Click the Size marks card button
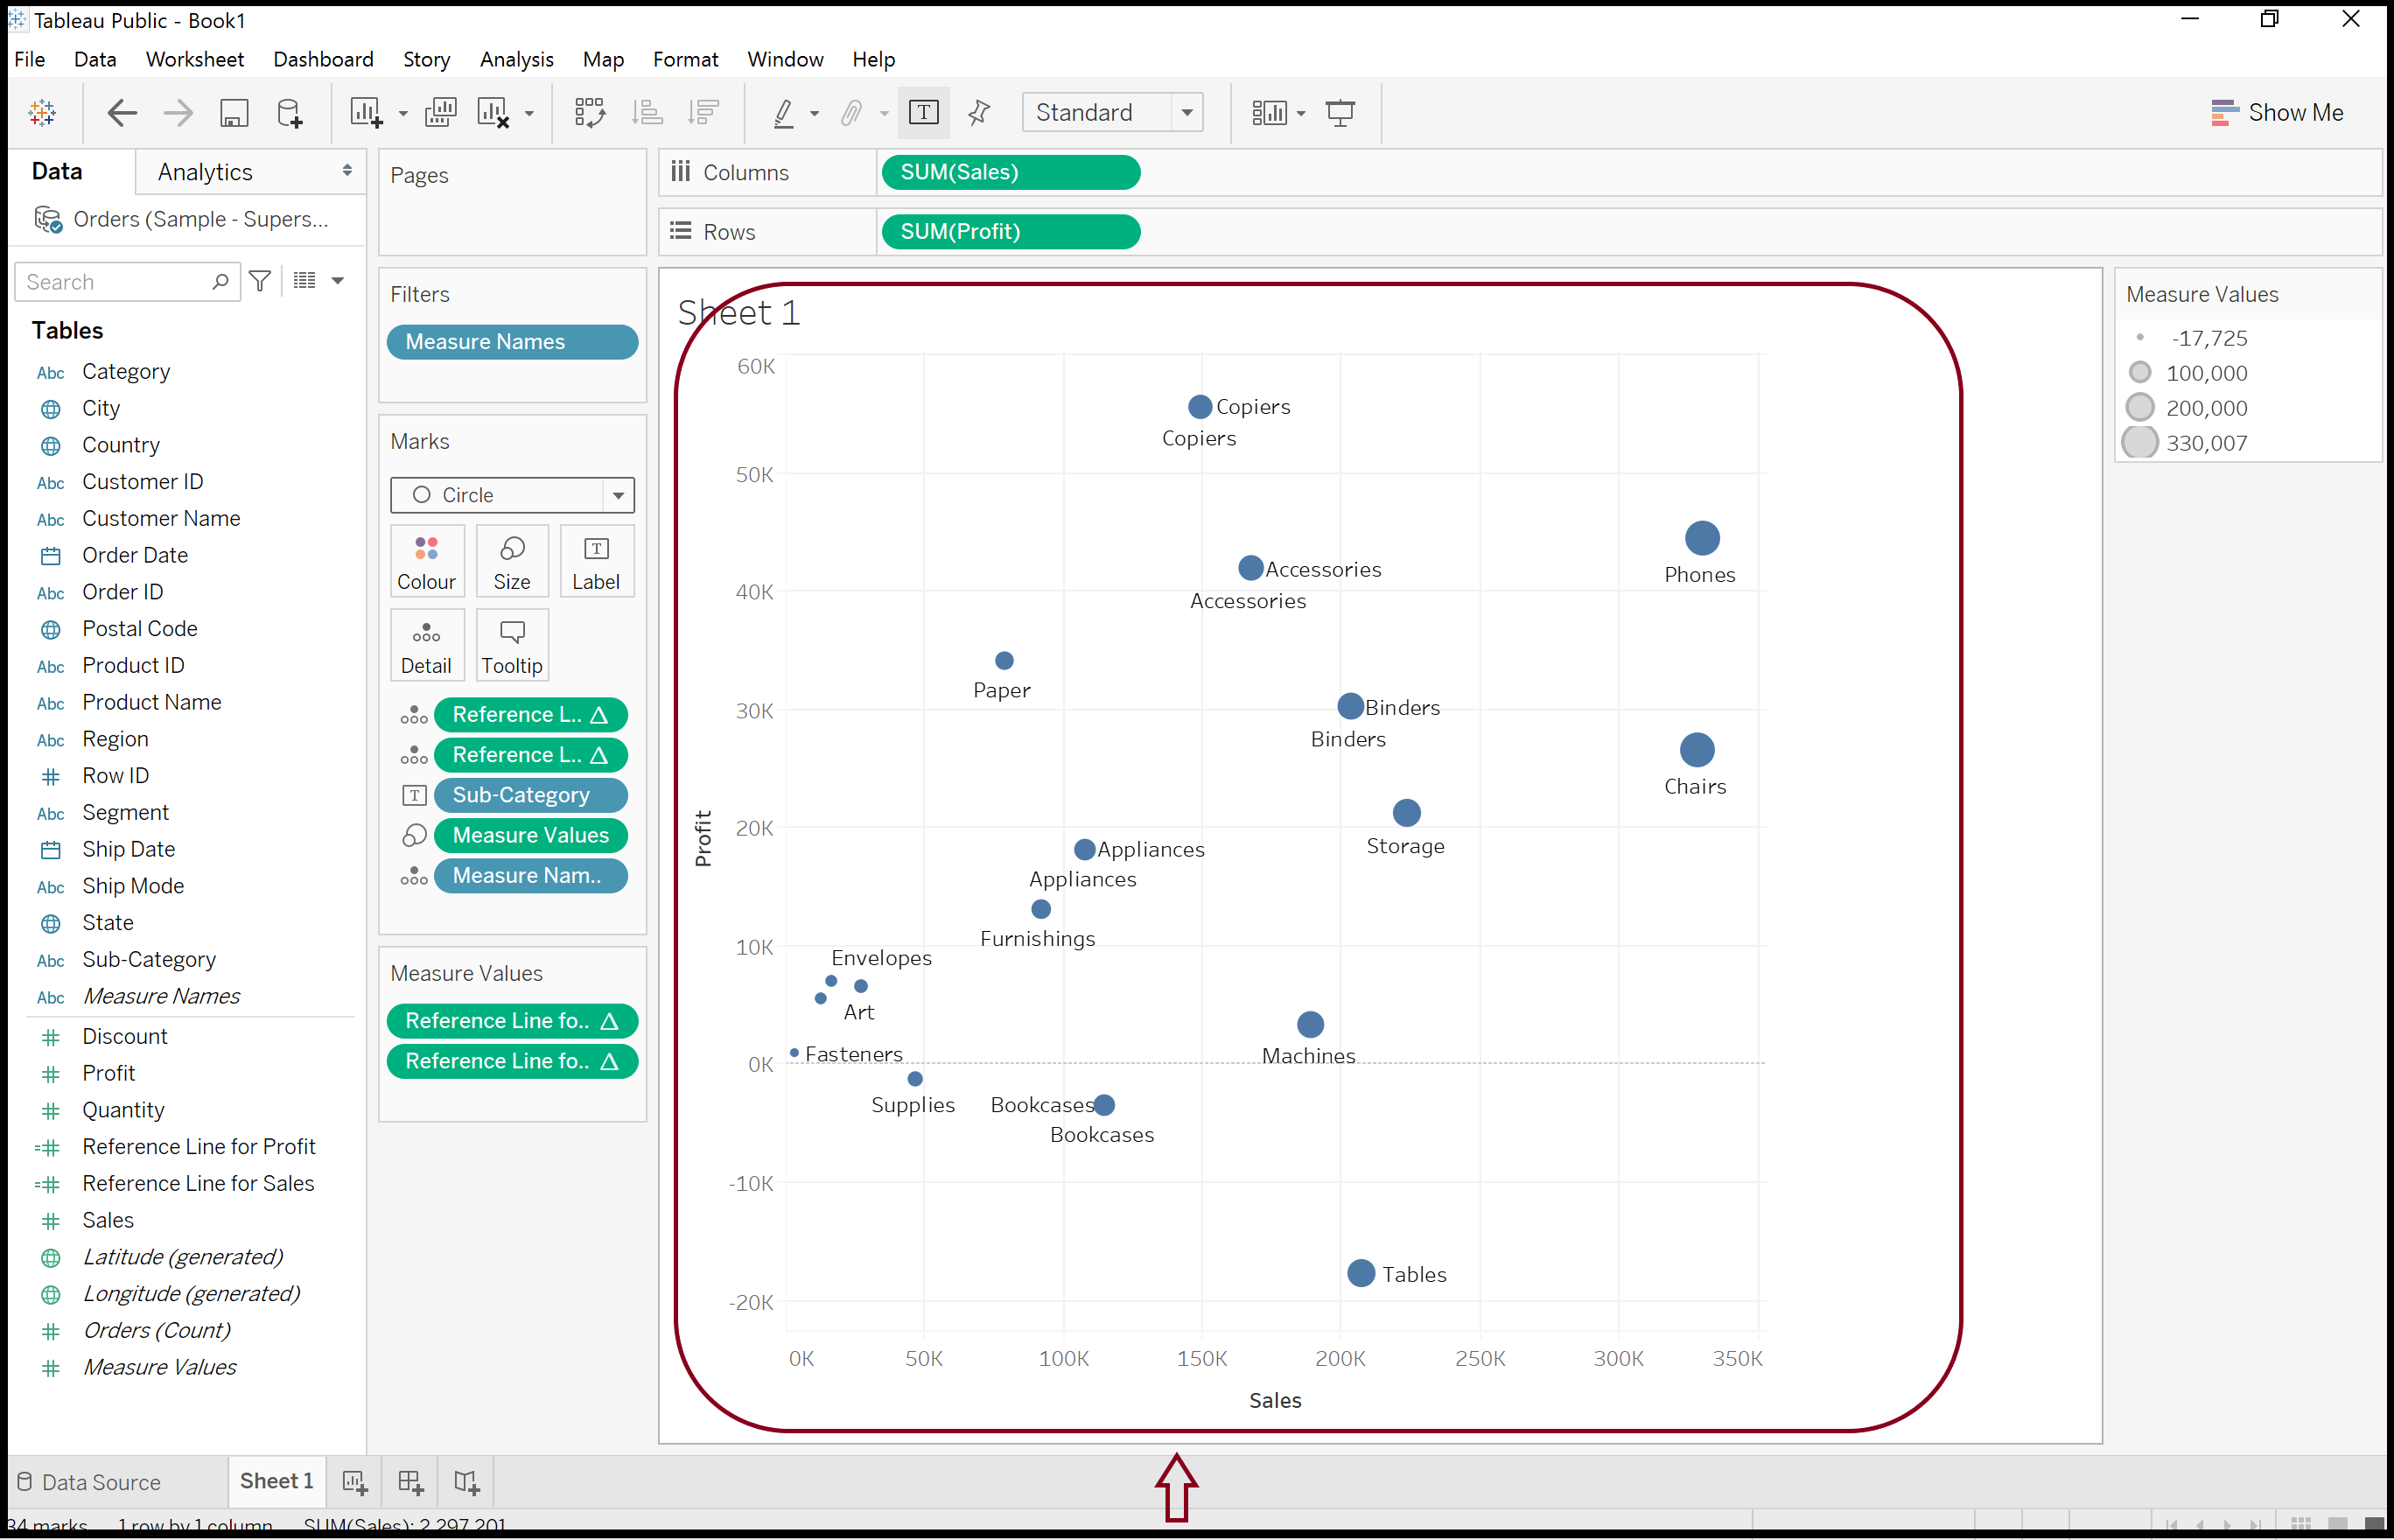The image size is (2394, 1540). click(512, 562)
